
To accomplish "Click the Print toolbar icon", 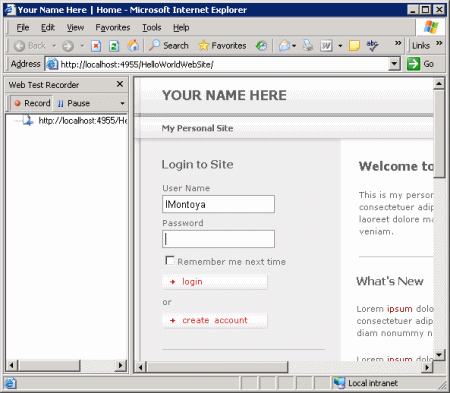I will coord(308,46).
